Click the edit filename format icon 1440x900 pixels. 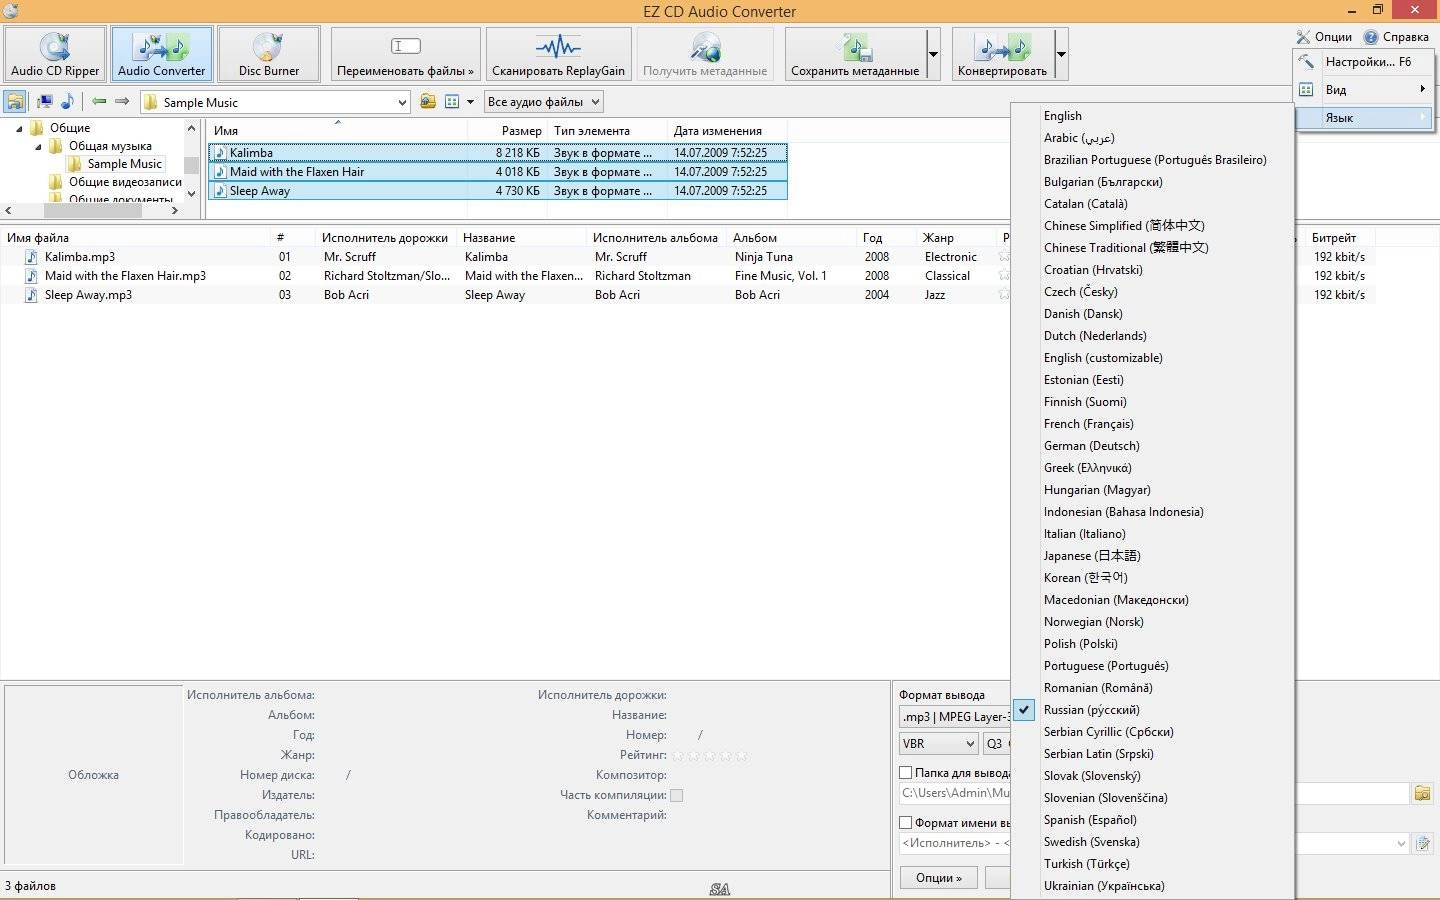(x=1422, y=844)
